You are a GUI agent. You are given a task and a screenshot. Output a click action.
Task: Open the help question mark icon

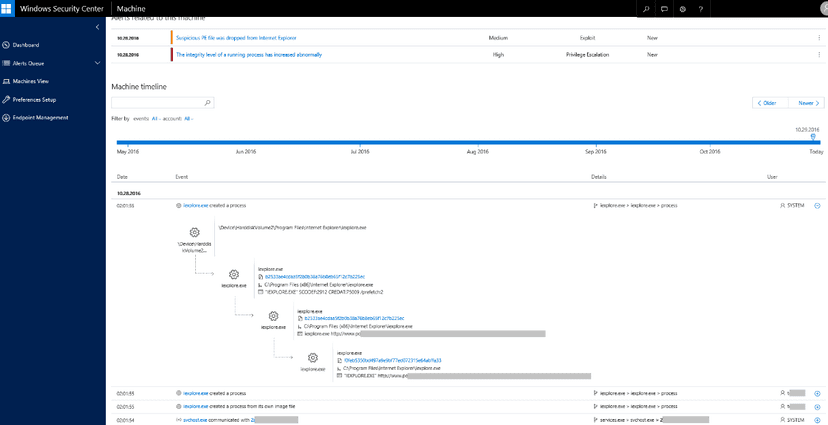(x=701, y=9)
